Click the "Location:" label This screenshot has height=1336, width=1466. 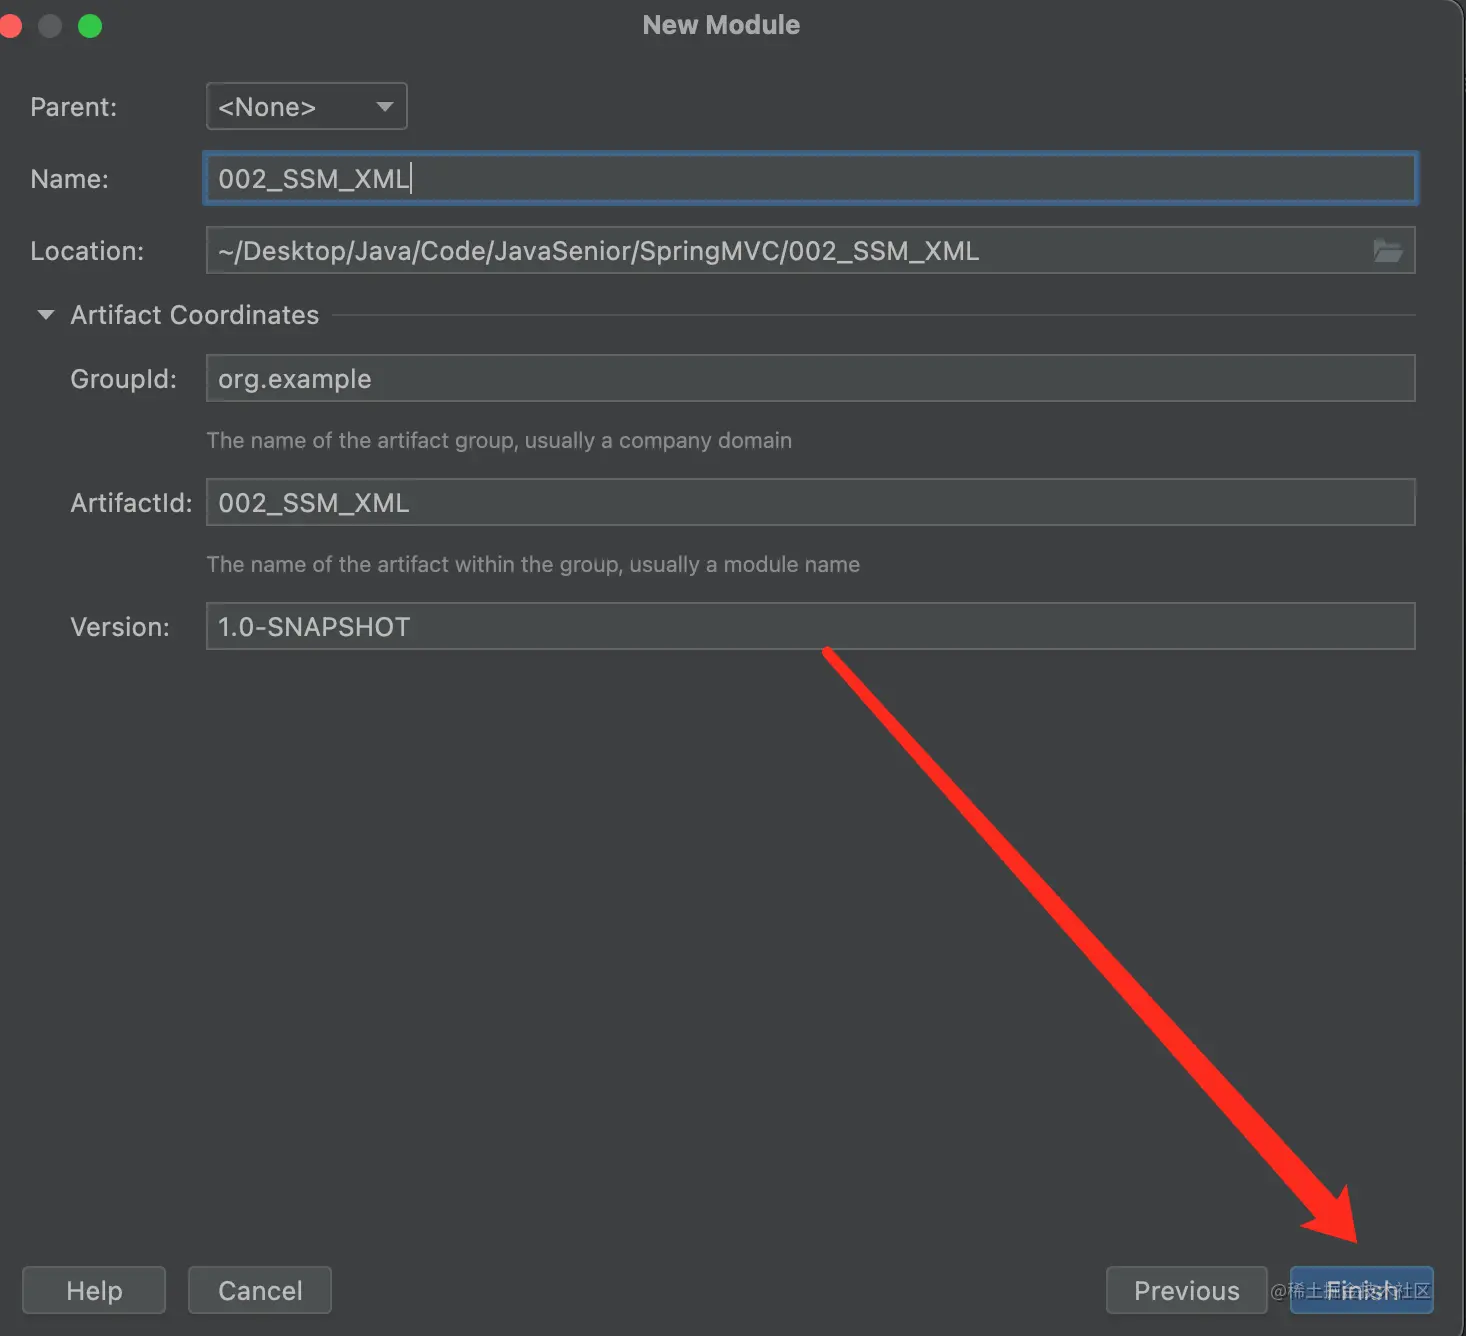pos(87,251)
